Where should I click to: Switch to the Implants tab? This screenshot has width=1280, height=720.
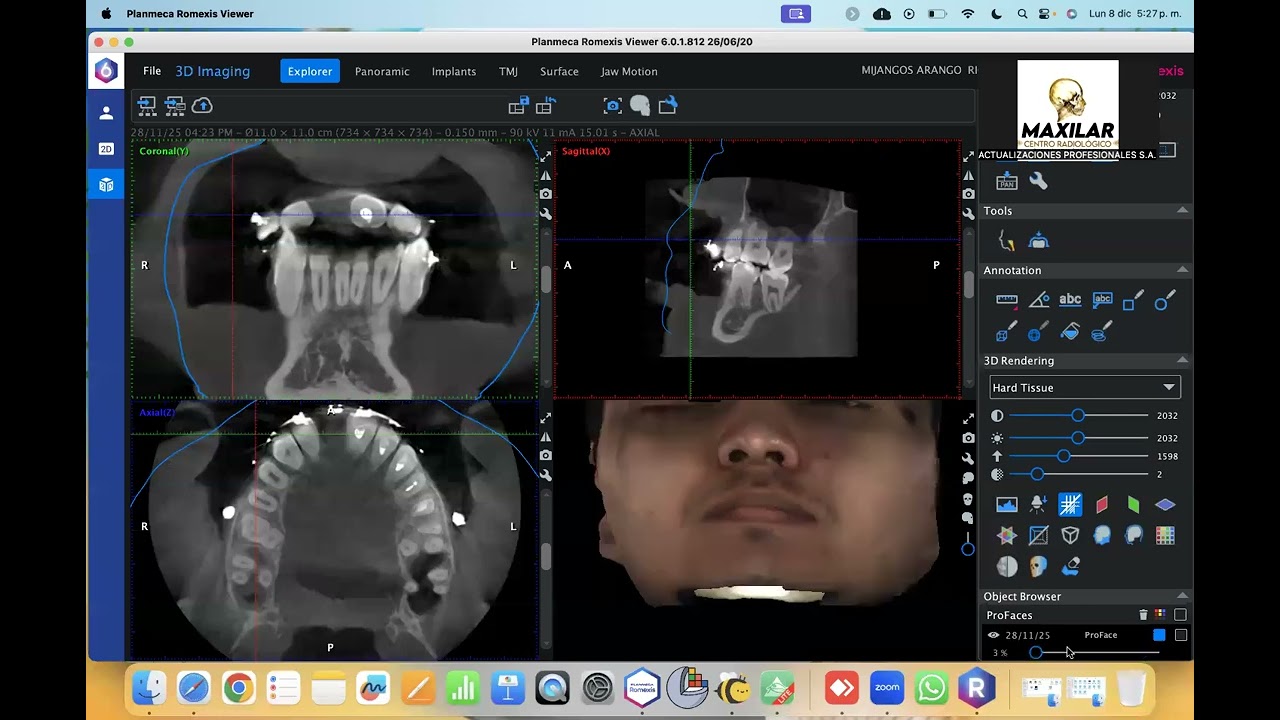coord(454,71)
